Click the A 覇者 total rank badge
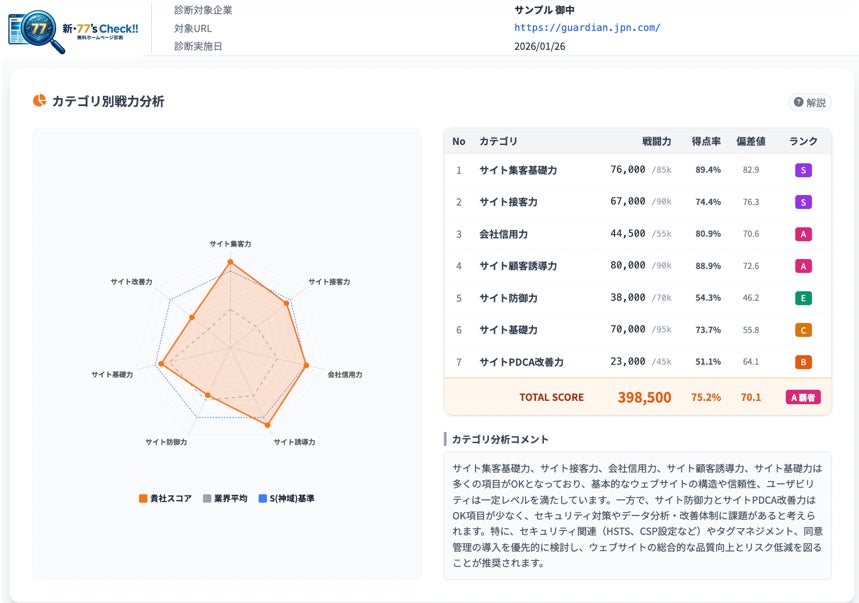This screenshot has width=859, height=603. [x=803, y=397]
